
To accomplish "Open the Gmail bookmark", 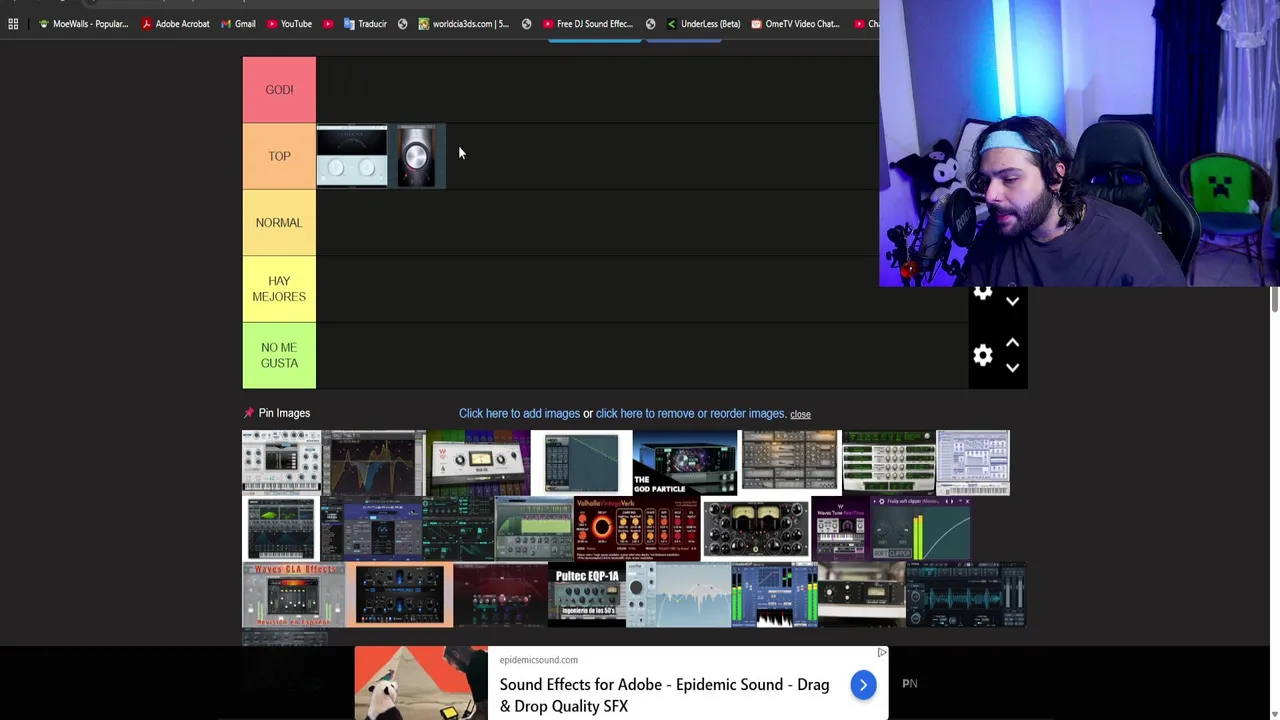I will 239,24.
